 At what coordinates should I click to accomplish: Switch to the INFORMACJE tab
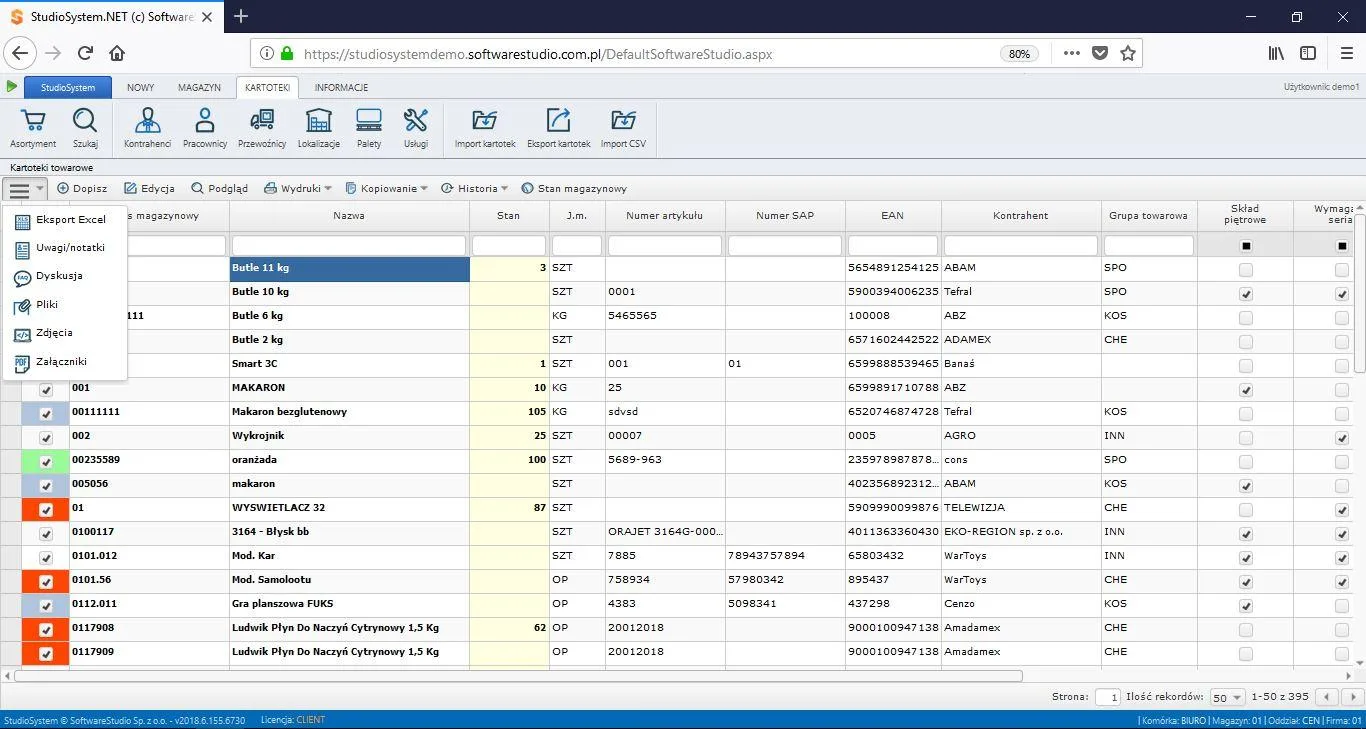pos(341,87)
